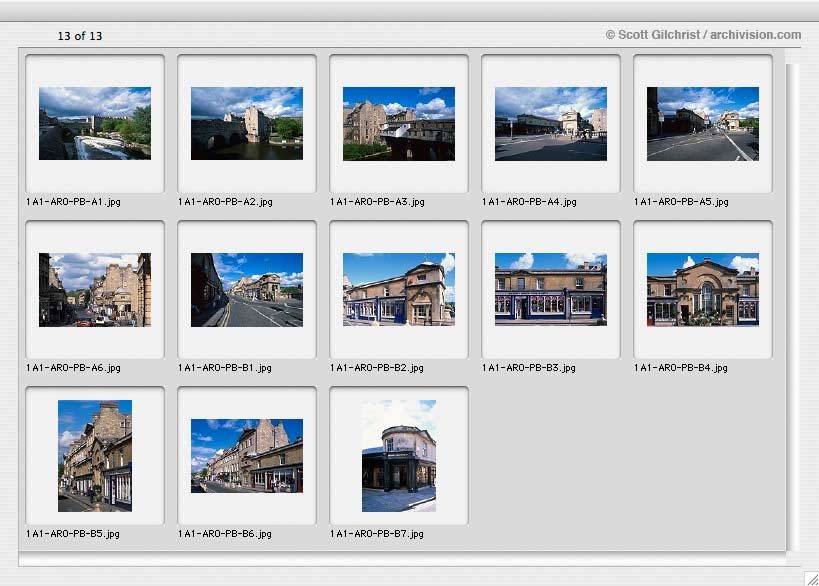This screenshot has height=586, width=819.
Task: Click the filename 1A1-ARO-PB-A1.jpg
Action: (73, 202)
